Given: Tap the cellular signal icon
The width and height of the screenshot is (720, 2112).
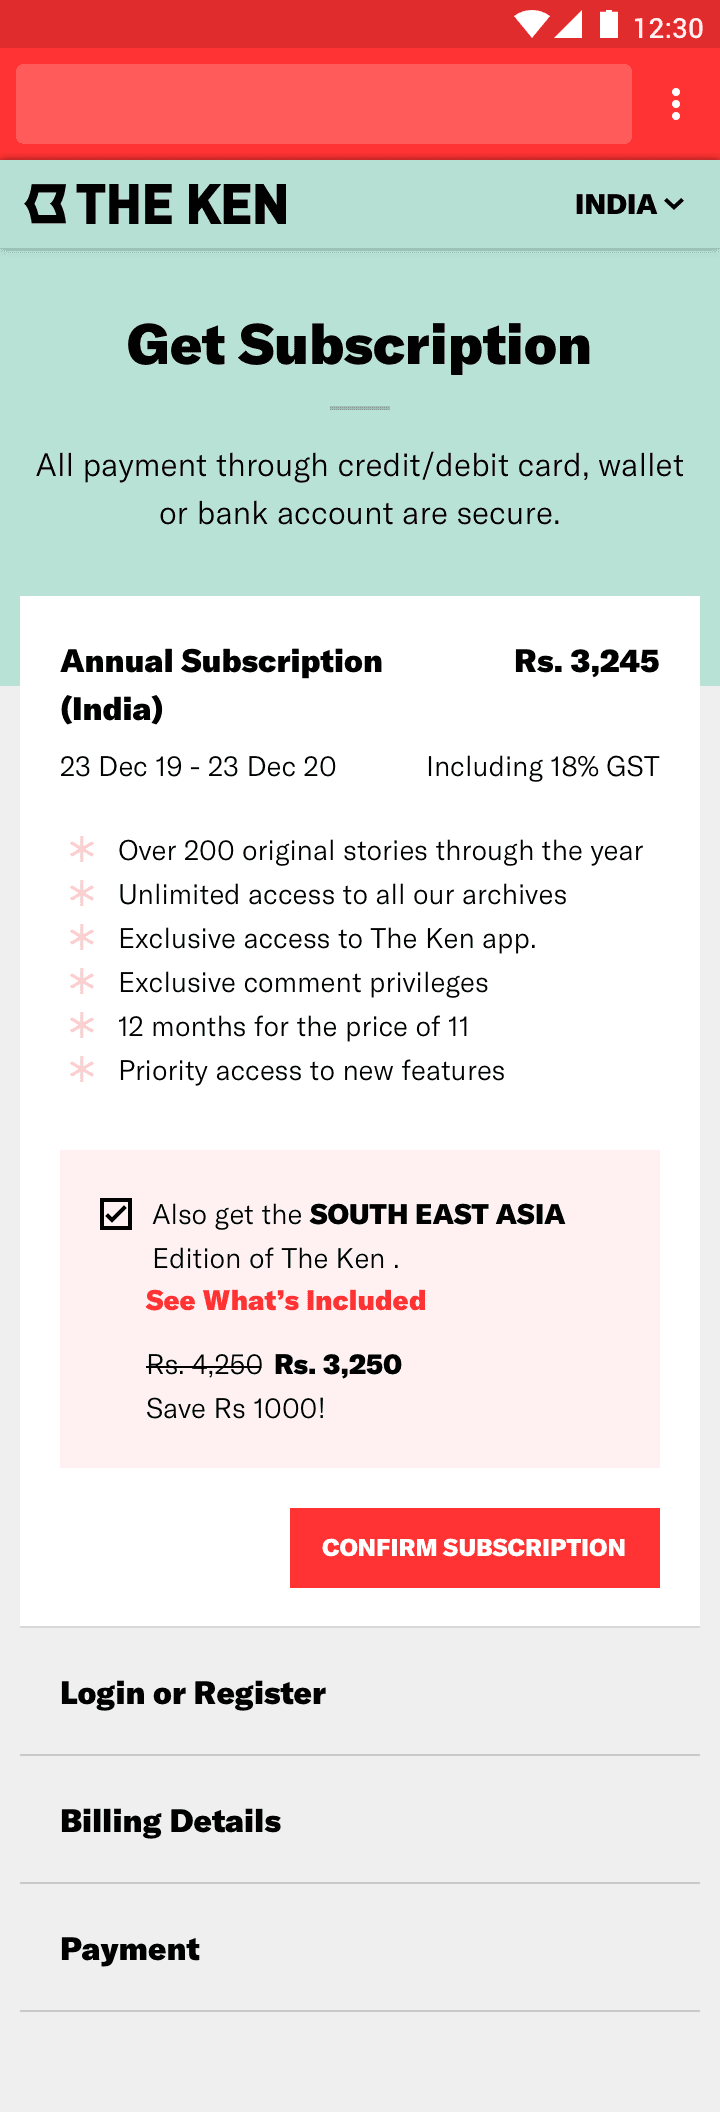Looking at the screenshot, I should click(x=569, y=25).
